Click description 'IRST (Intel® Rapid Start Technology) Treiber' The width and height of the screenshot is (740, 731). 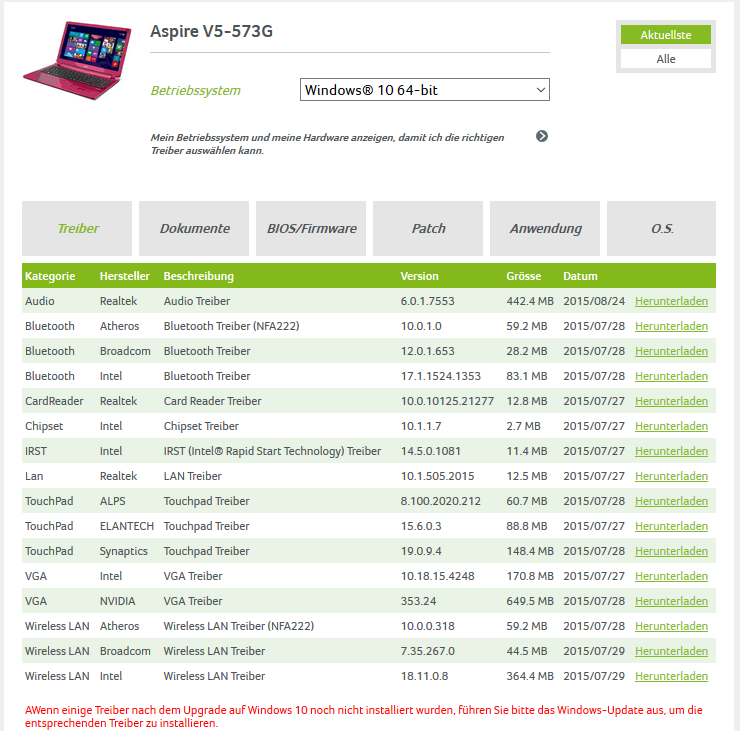click(x=272, y=451)
